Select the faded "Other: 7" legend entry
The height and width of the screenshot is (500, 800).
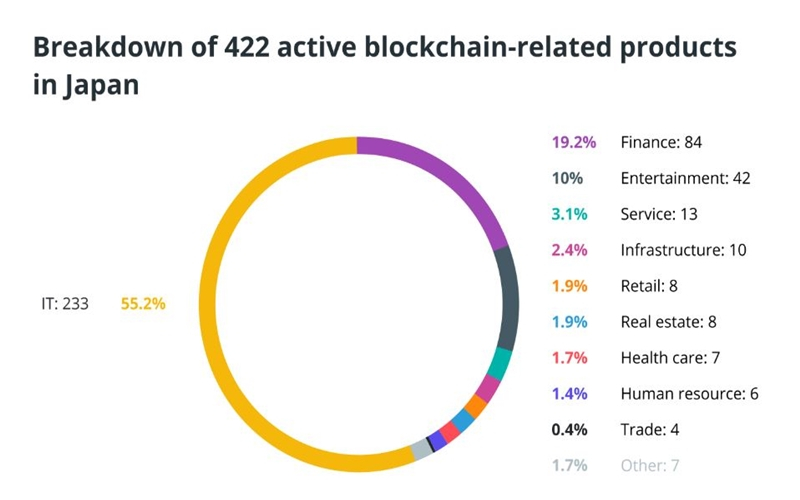pyautogui.click(x=650, y=466)
